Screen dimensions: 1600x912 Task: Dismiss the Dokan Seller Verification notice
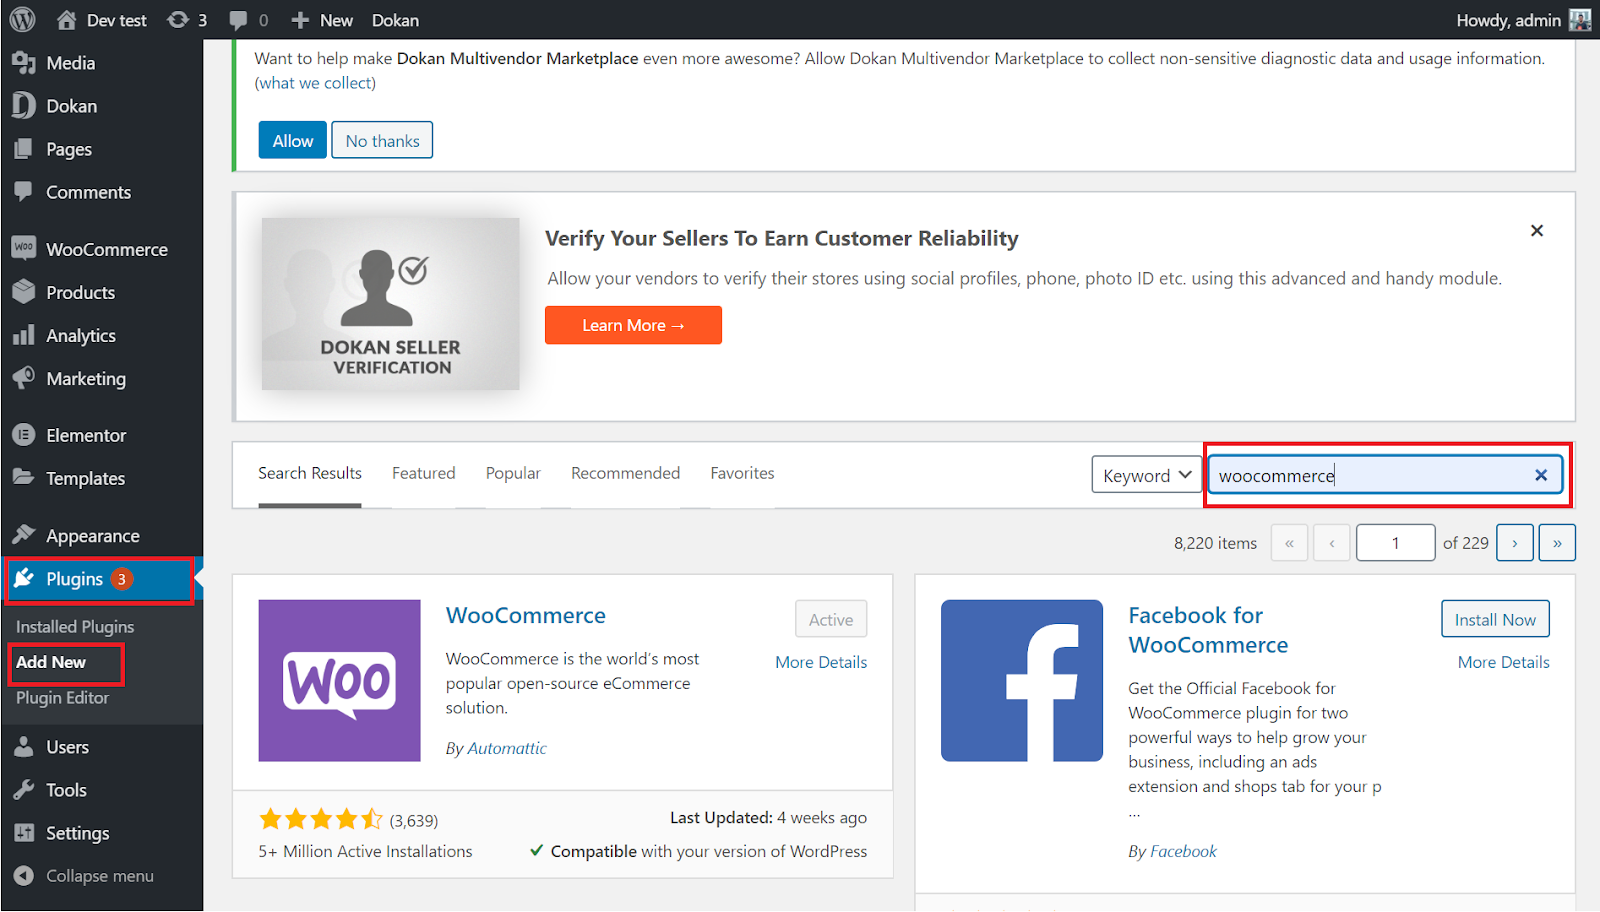[x=1537, y=231]
